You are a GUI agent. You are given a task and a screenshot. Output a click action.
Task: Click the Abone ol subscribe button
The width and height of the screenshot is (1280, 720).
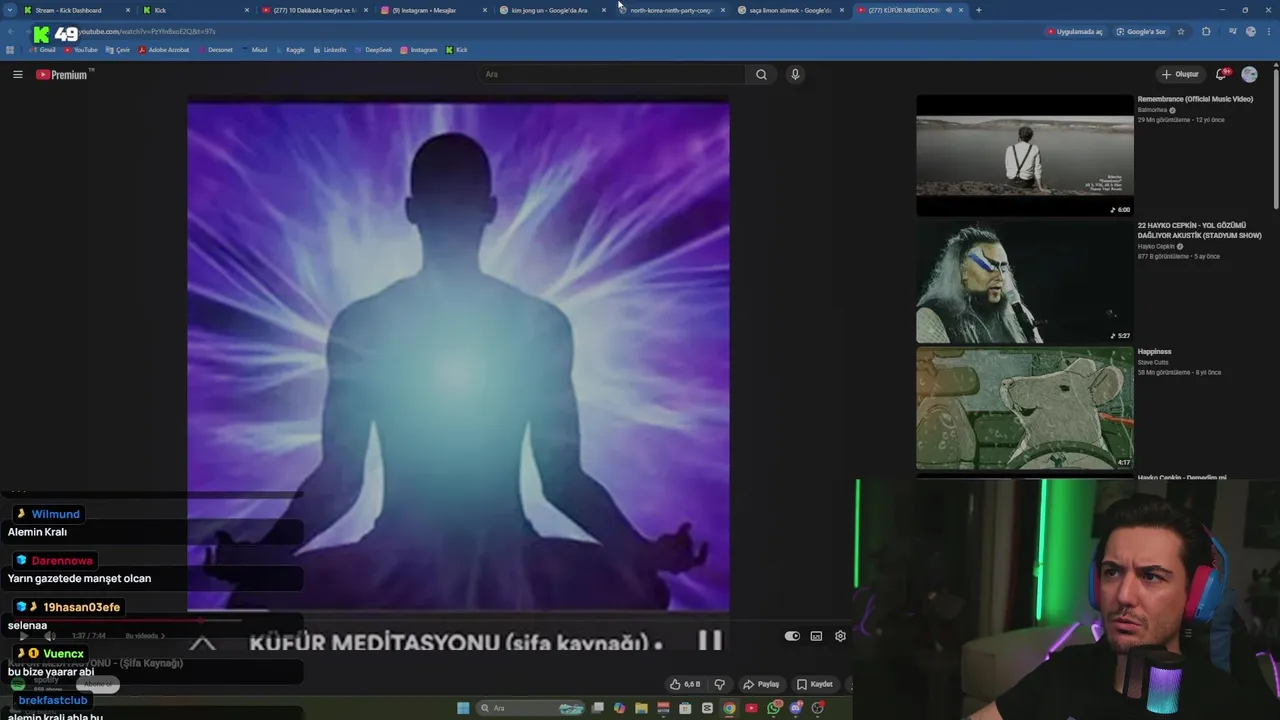click(x=98, y=684)
